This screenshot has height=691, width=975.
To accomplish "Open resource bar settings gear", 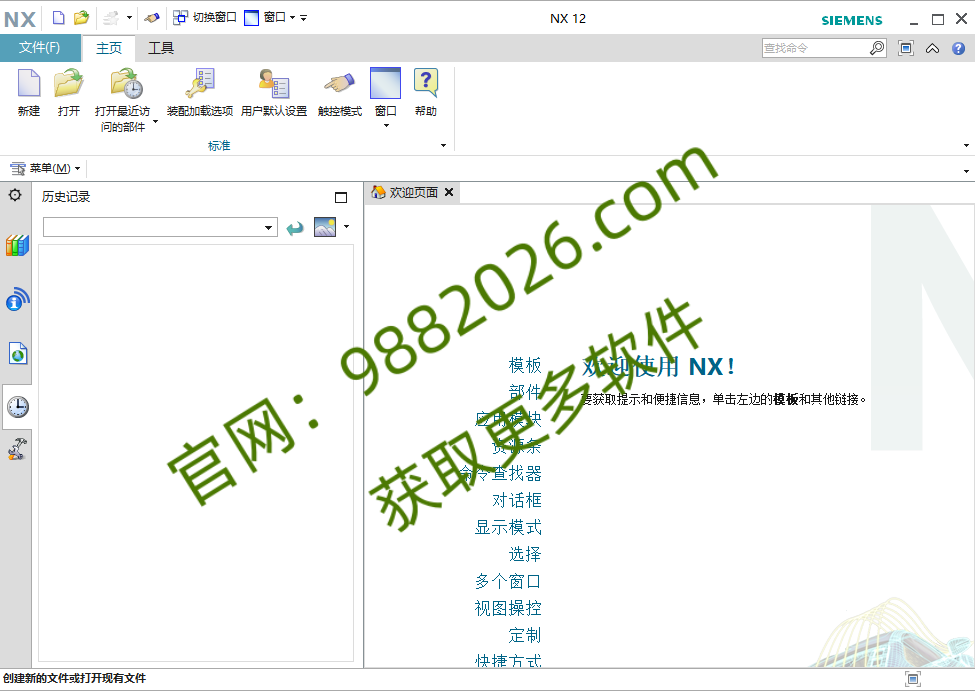I will point(15,195).
